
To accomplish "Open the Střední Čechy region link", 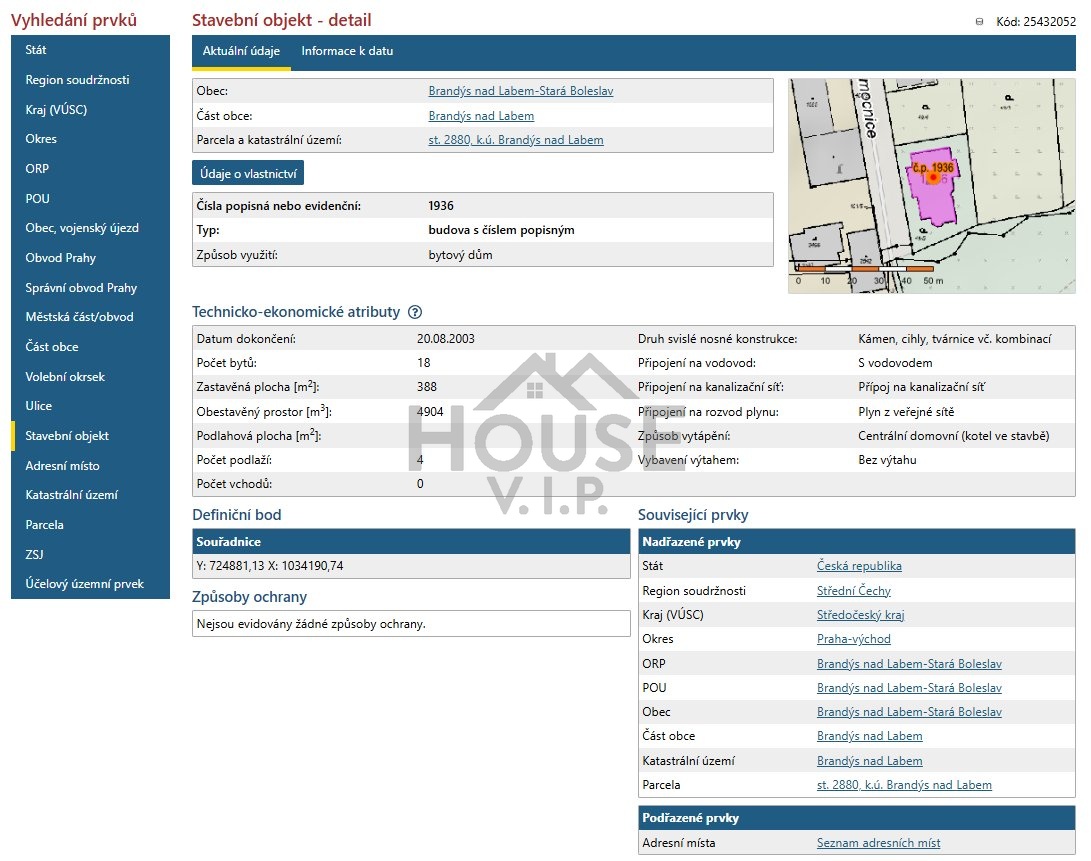I will tap(853, 591).
